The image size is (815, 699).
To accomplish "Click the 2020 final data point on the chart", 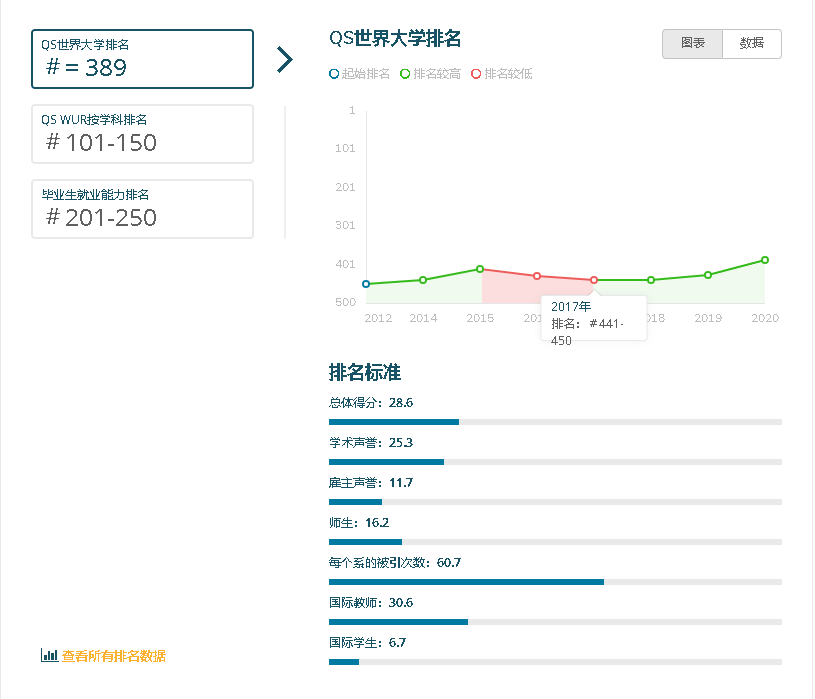I will coord(765,259).
